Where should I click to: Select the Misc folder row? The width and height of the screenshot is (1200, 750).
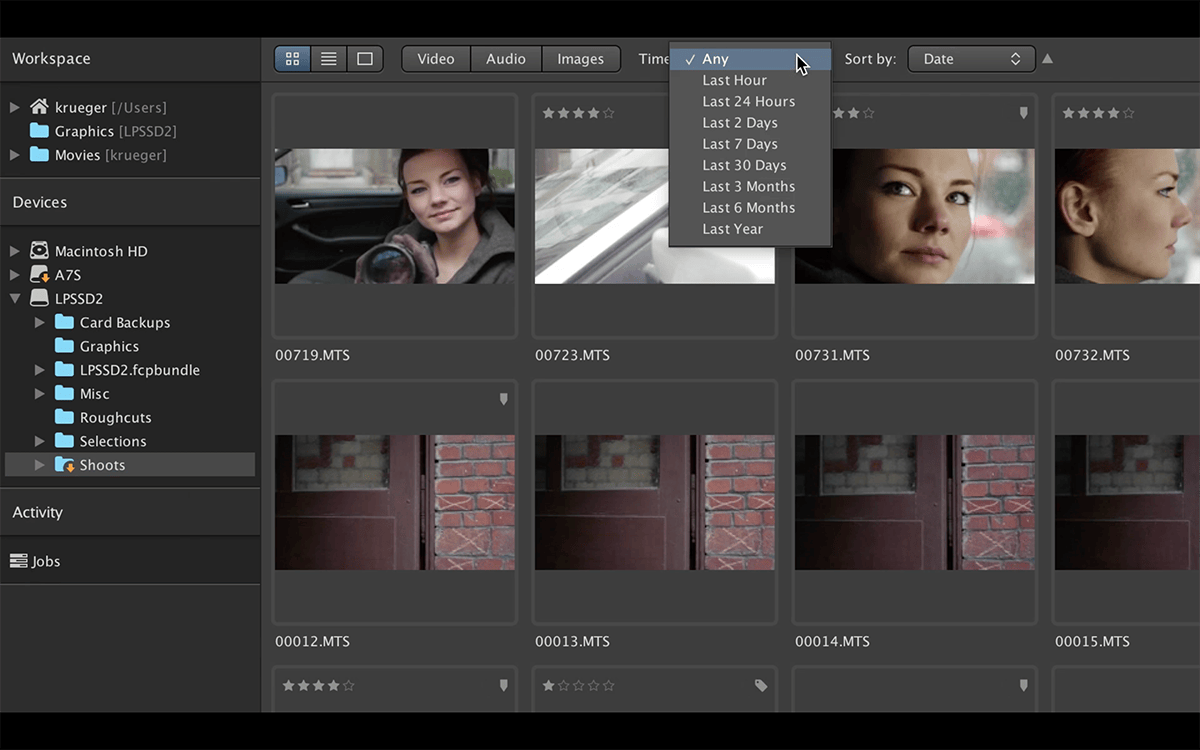coord(130,394)
